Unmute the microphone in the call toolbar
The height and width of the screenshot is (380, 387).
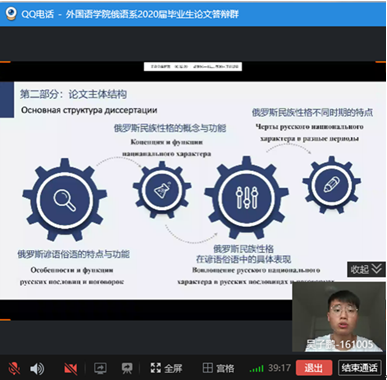[14, 368]
